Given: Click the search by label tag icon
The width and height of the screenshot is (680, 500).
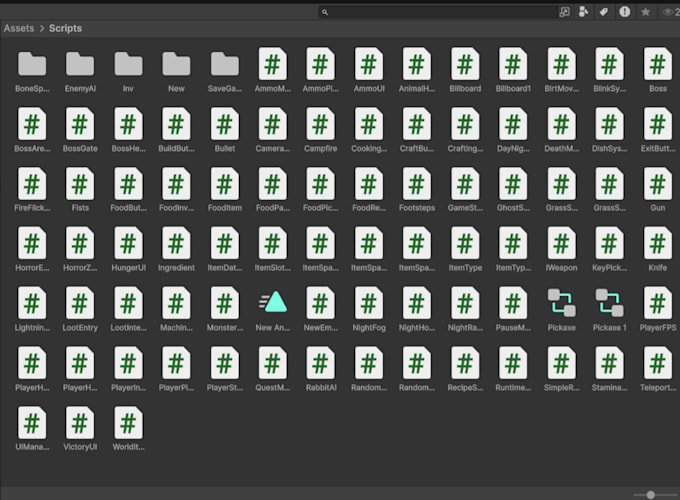Looking at the screenshot, I should (x=604, y=12).
